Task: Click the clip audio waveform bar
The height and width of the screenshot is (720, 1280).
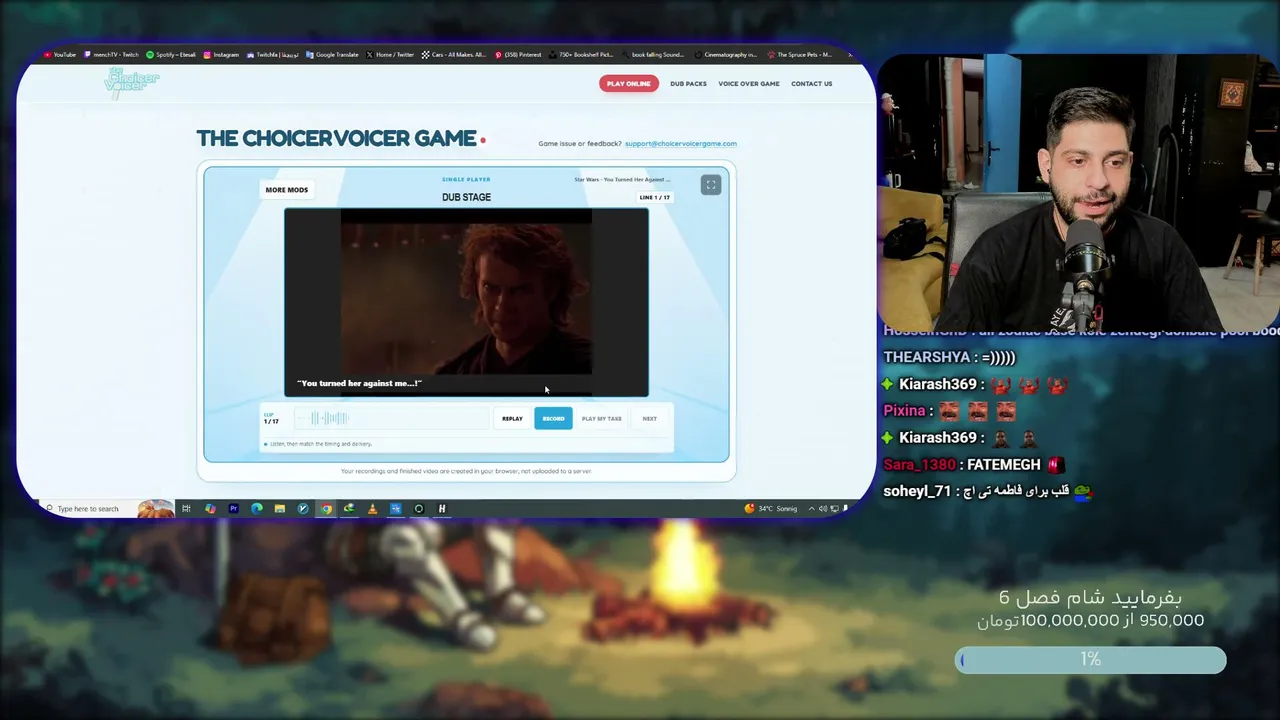Action: (x=390, y=418)
